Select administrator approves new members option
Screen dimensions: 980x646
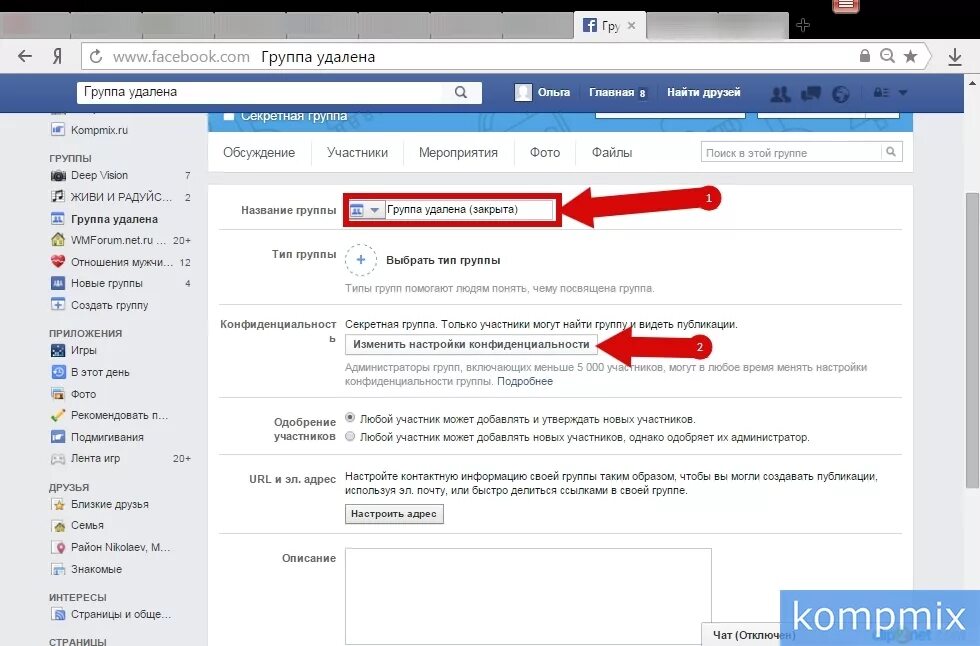(x=350, y=436)
